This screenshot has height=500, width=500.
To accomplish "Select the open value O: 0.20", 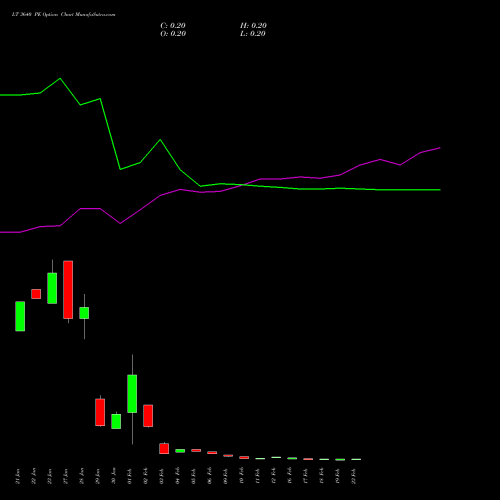I will [173, 34].
